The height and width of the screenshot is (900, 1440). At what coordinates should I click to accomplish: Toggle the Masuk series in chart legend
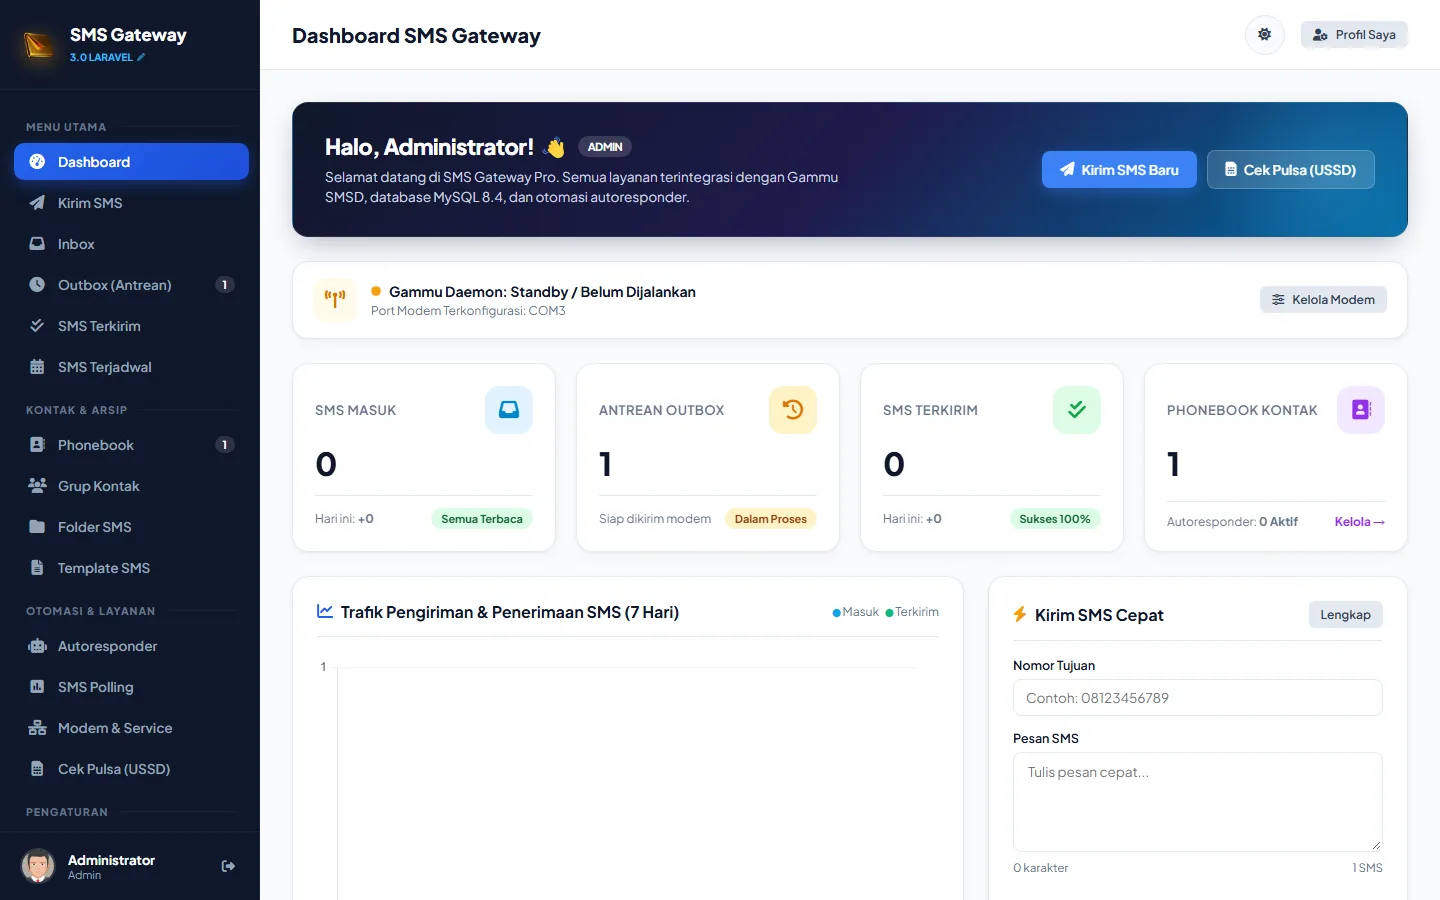tap(856, 612)
